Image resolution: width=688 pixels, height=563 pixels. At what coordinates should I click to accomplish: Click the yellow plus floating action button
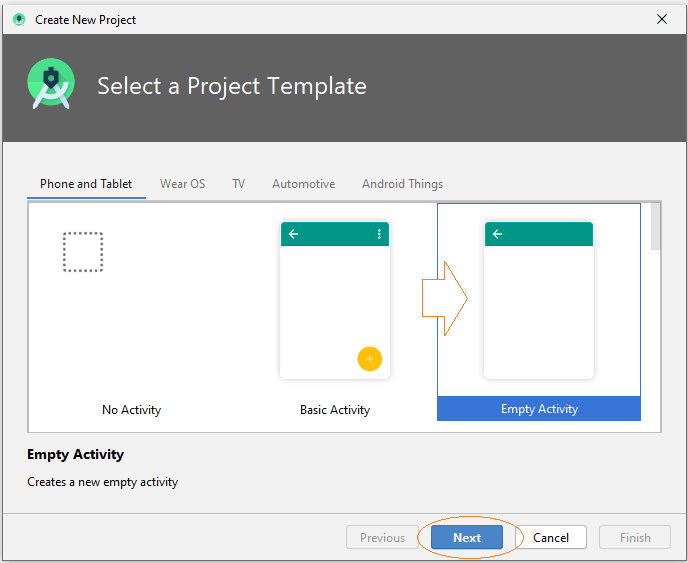[369, 359]
